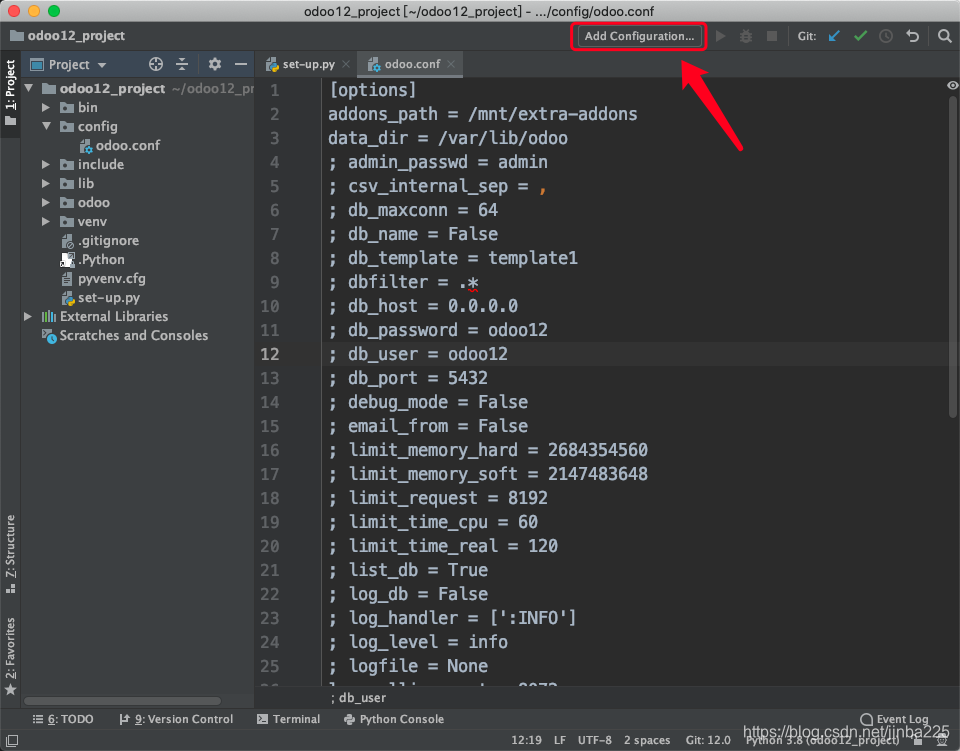Click the 12:19 cursor position indicator

pyautogui.click(x=526, y=740)
